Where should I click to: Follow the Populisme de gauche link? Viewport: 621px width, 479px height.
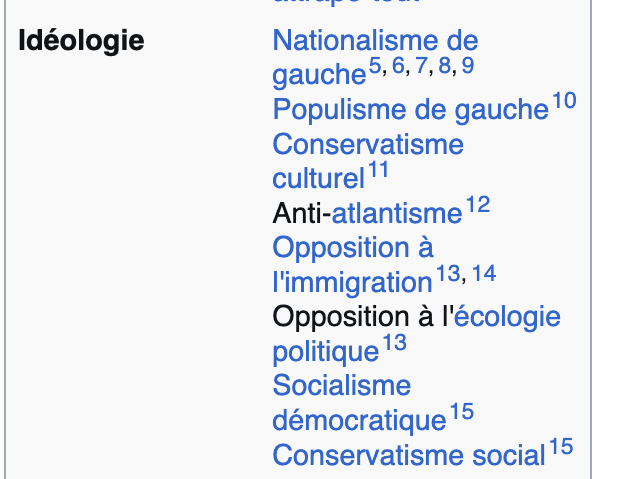click(x=410, y=109)
